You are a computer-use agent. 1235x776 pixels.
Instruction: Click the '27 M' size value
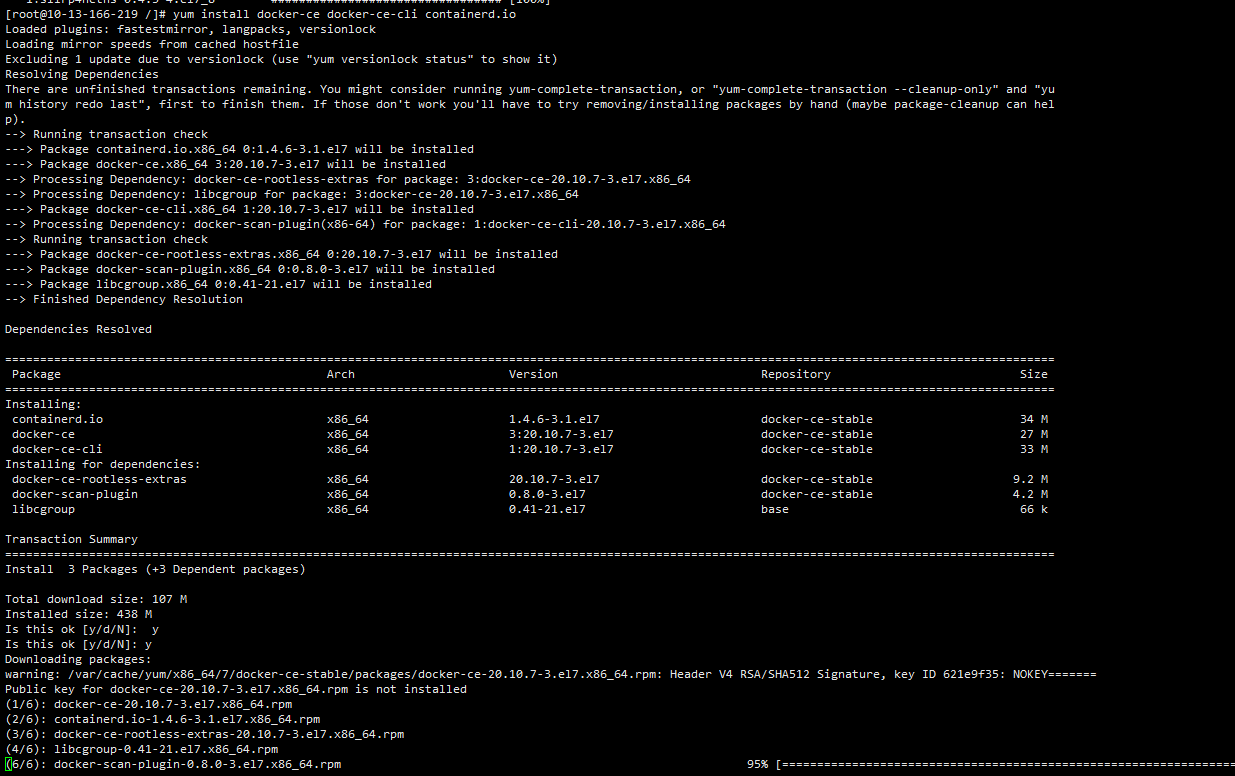(1034, 434)
